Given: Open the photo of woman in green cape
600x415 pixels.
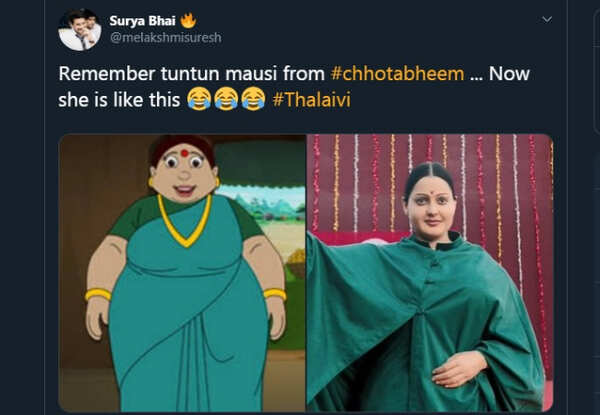Looking at the screenshot, I should click(x=430, y=273).
